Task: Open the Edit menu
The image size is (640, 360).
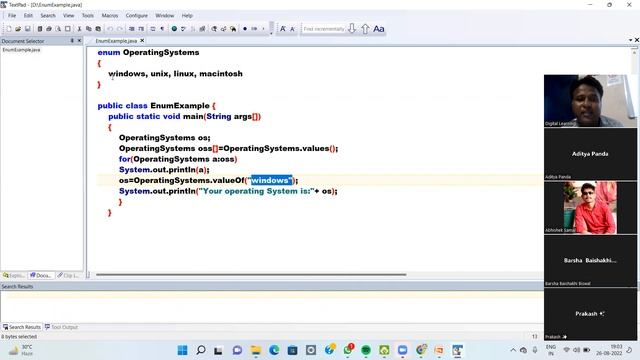Action: (x=28, y=16)
